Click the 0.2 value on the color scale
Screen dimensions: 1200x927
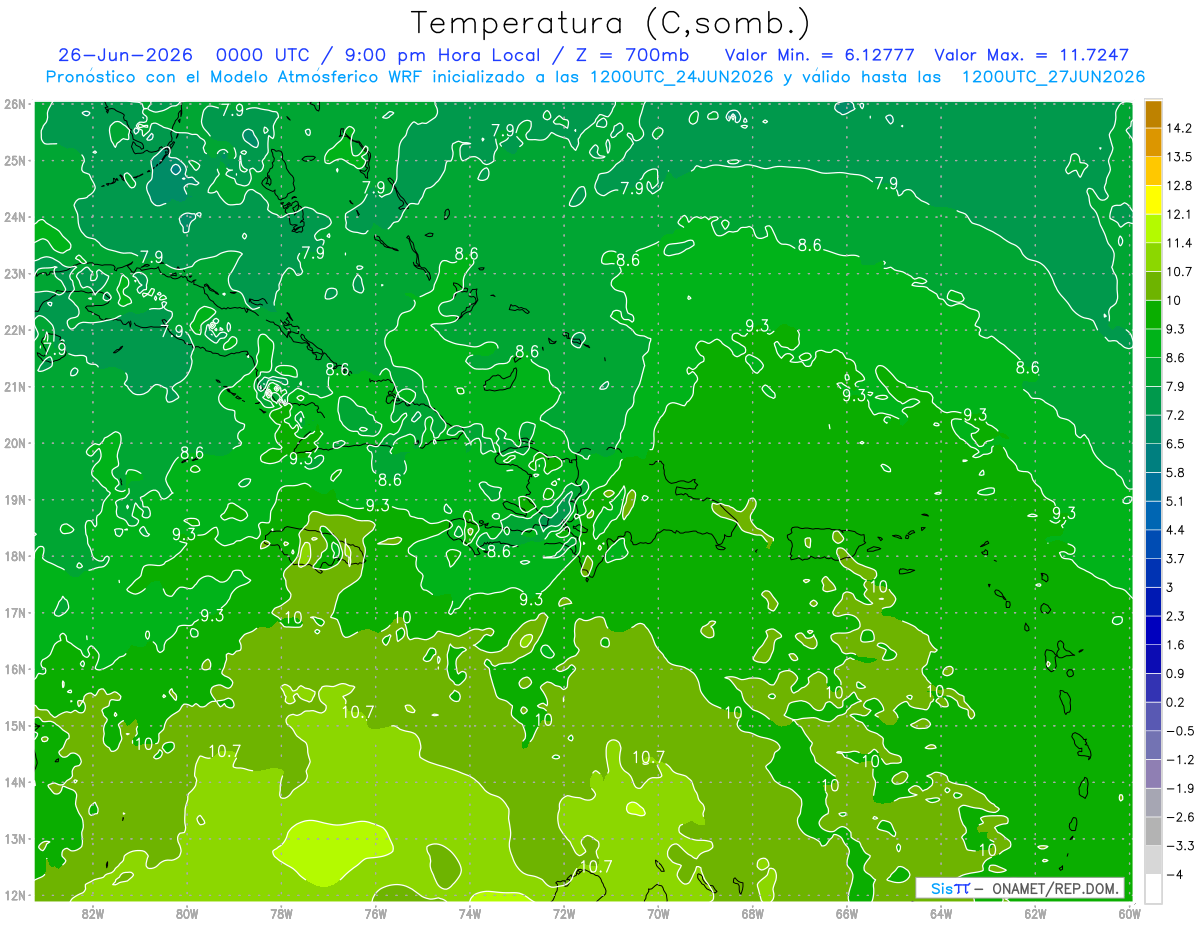[1176, 702]
